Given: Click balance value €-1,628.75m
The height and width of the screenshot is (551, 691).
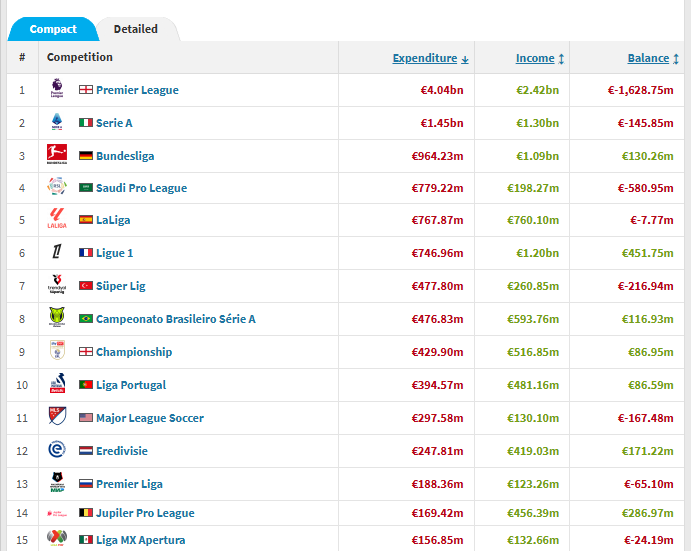Looking at the screenshot, I should [640, 90].
